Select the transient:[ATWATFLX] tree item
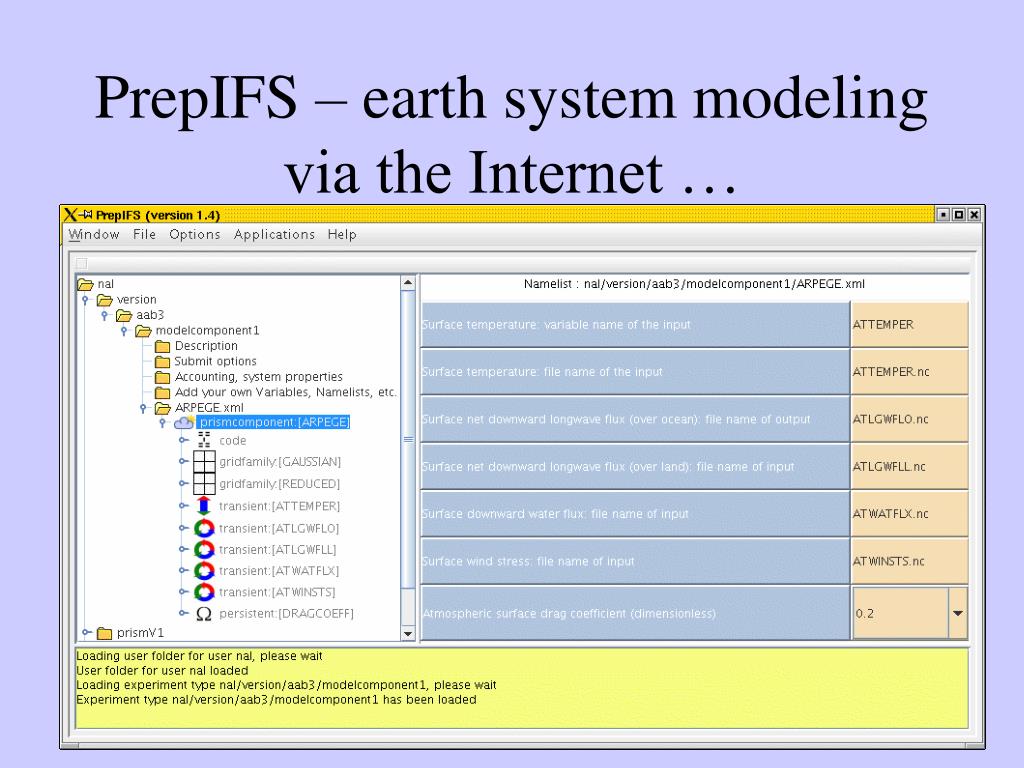 (279, 571)
